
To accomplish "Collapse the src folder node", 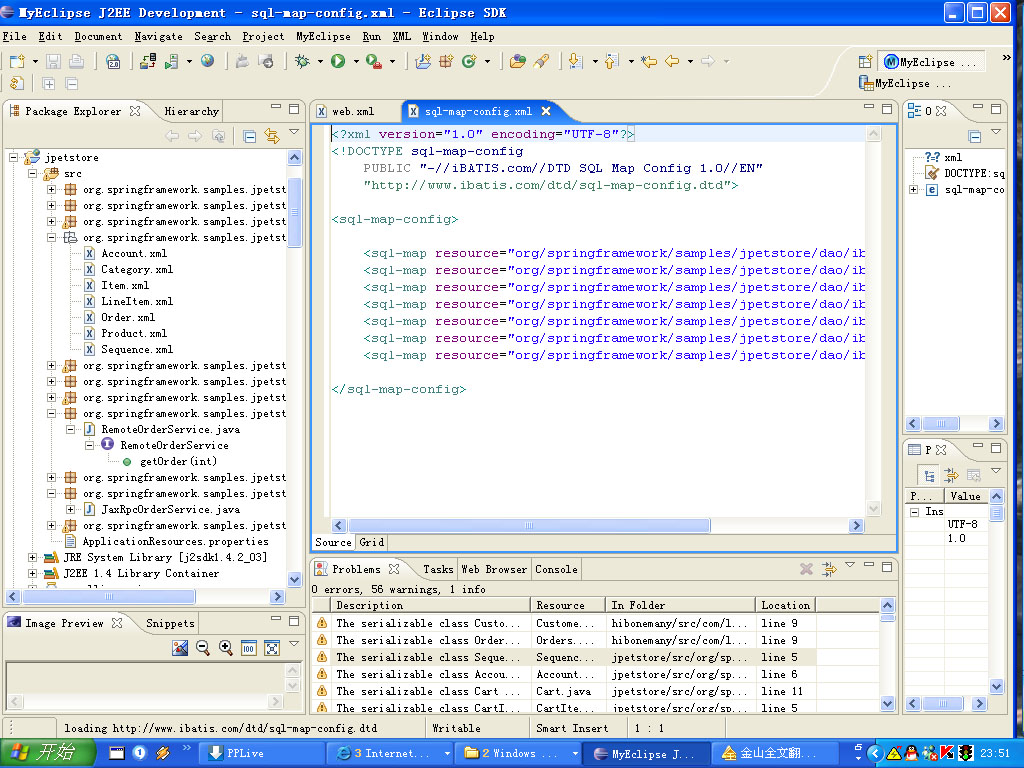I will pyautogui.click(x=32, y=174).
